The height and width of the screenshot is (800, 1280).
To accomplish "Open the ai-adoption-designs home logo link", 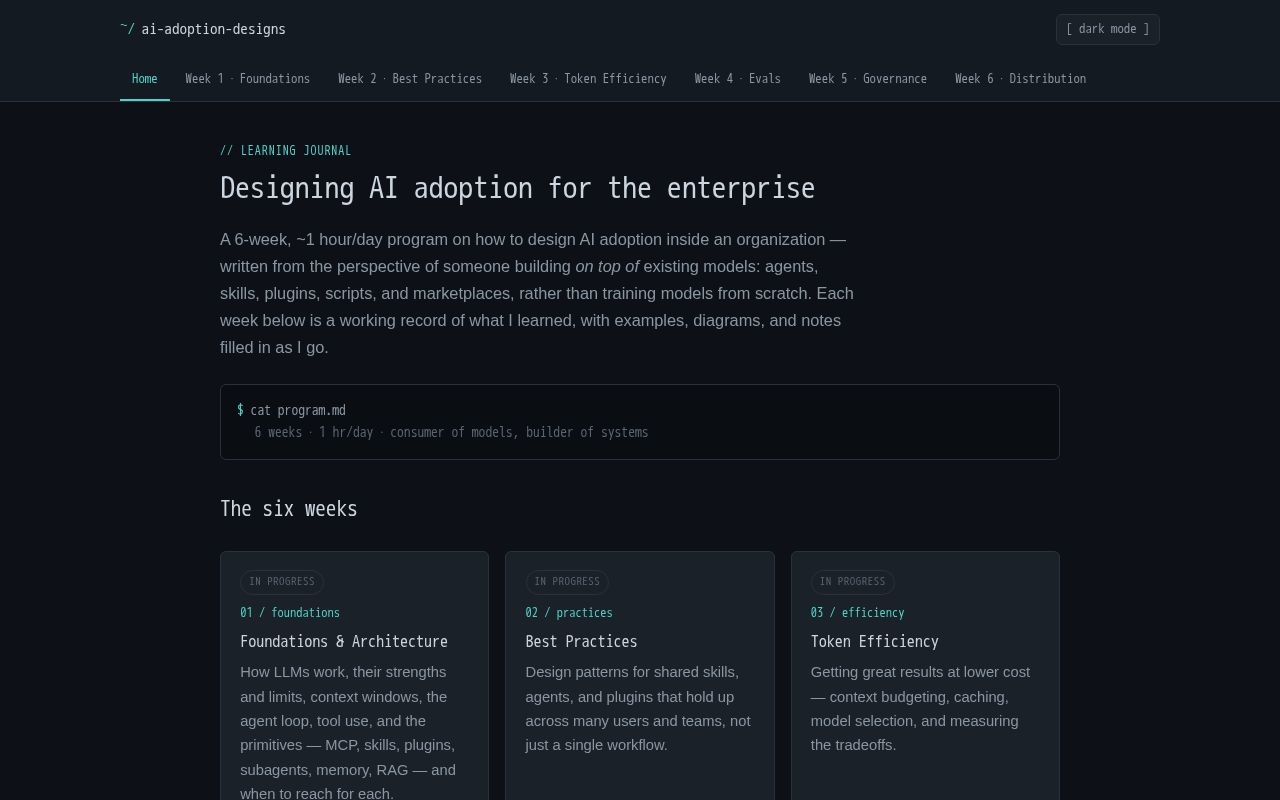I will [203, 29].
